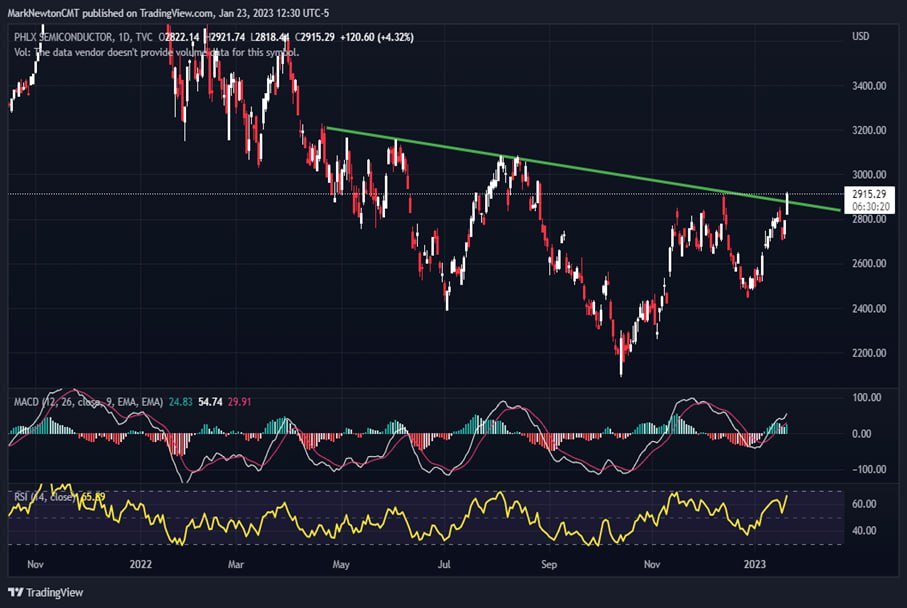Click the 2200.00 price axis label

(869, 353)
